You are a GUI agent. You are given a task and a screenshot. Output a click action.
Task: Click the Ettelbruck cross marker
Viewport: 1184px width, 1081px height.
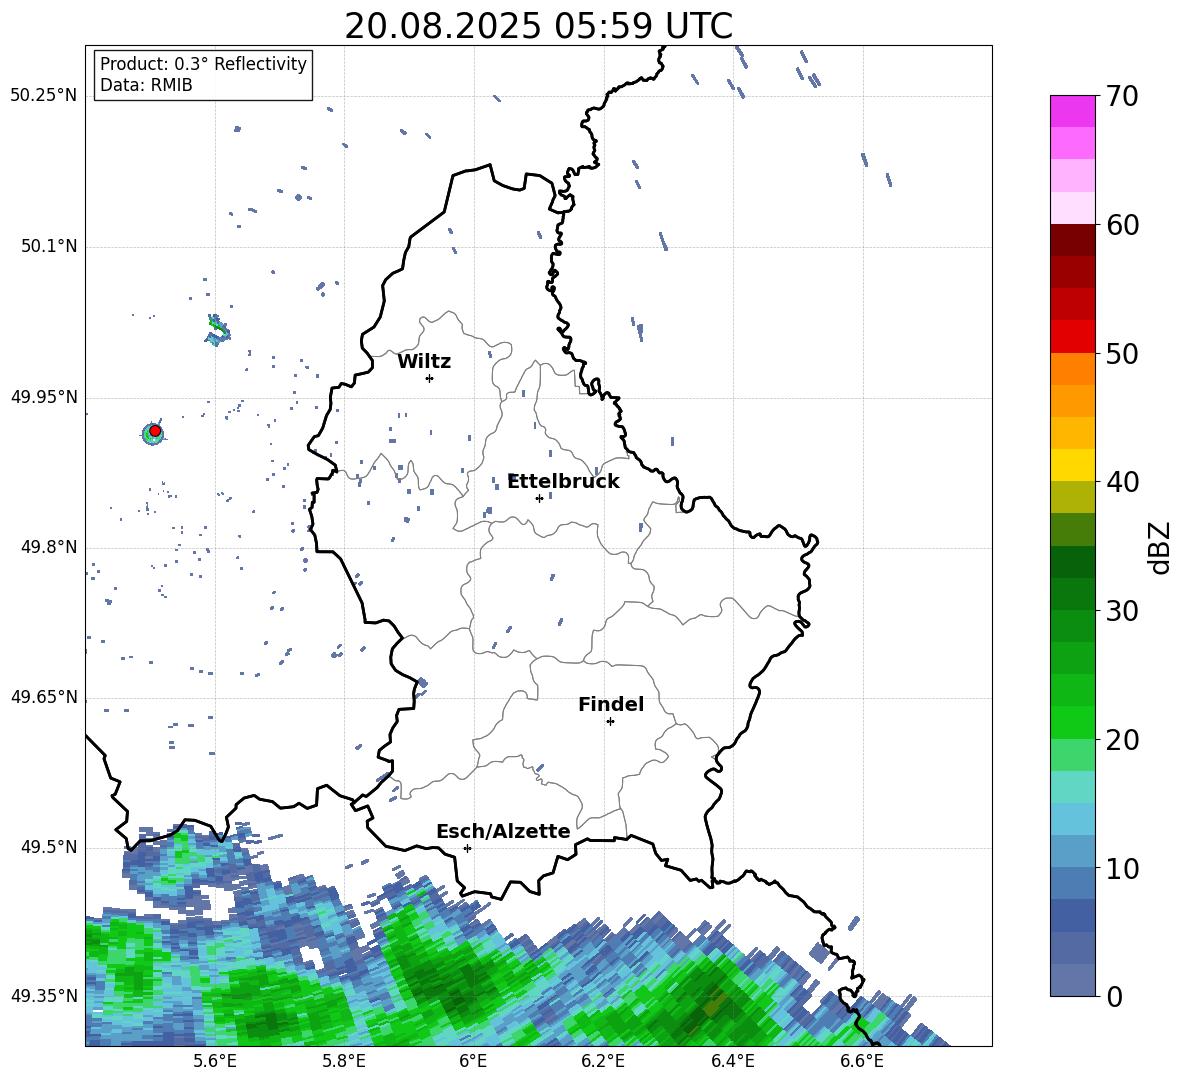pos(539,498)
